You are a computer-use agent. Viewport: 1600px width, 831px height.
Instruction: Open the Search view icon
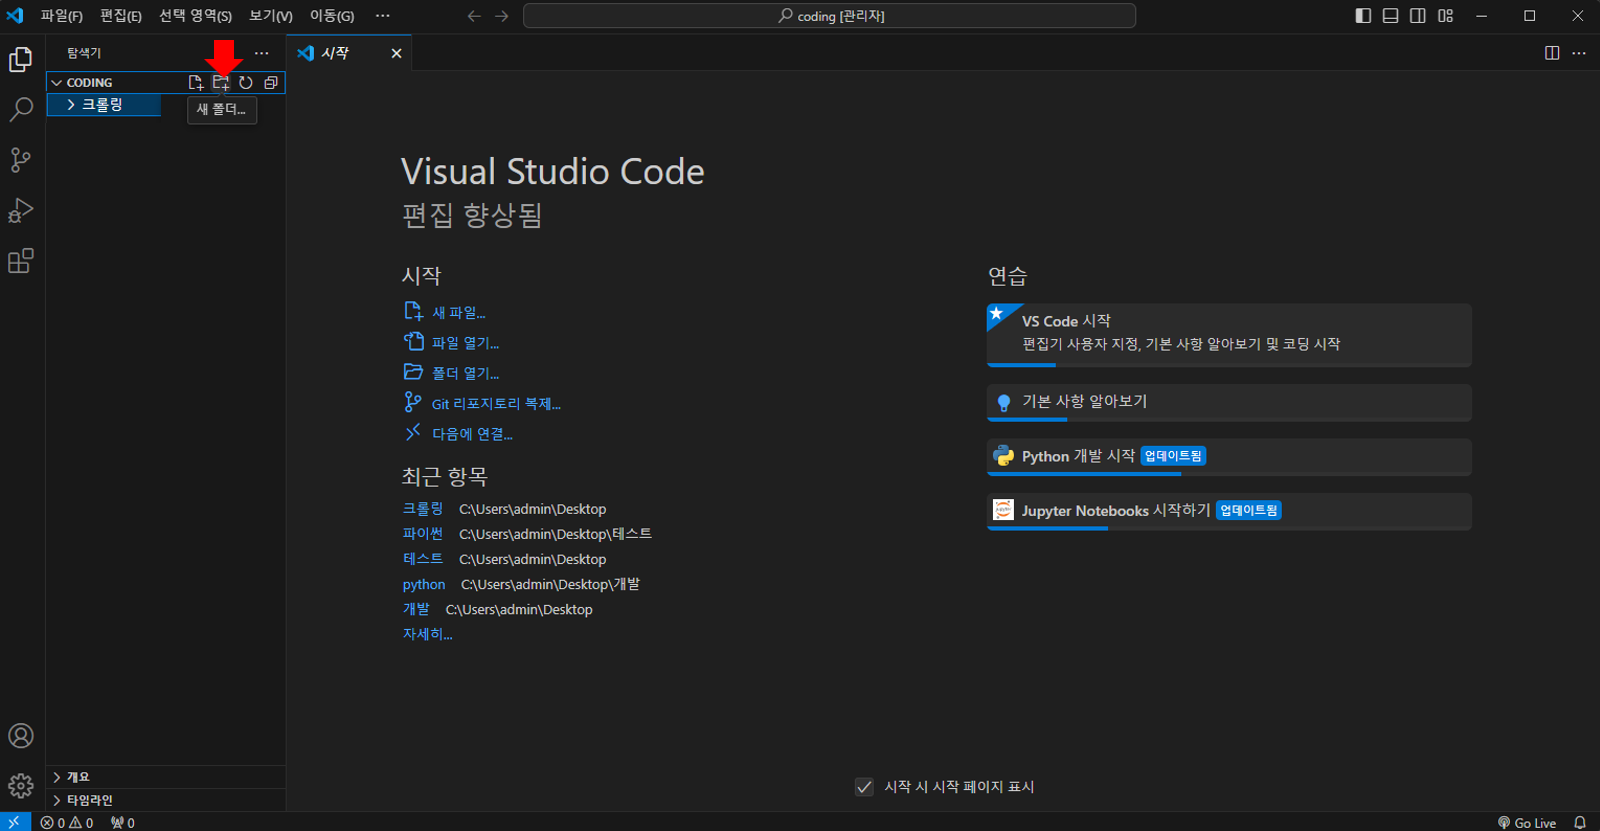(21, 109)
